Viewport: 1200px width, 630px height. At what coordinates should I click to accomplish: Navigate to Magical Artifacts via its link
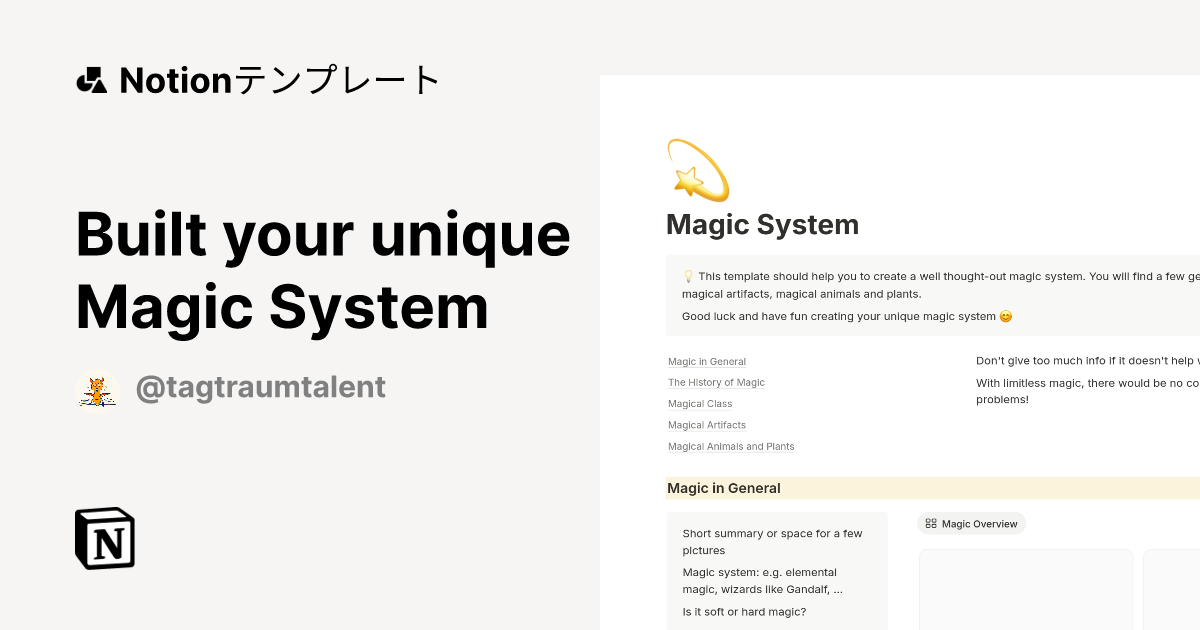pos(706,424)
